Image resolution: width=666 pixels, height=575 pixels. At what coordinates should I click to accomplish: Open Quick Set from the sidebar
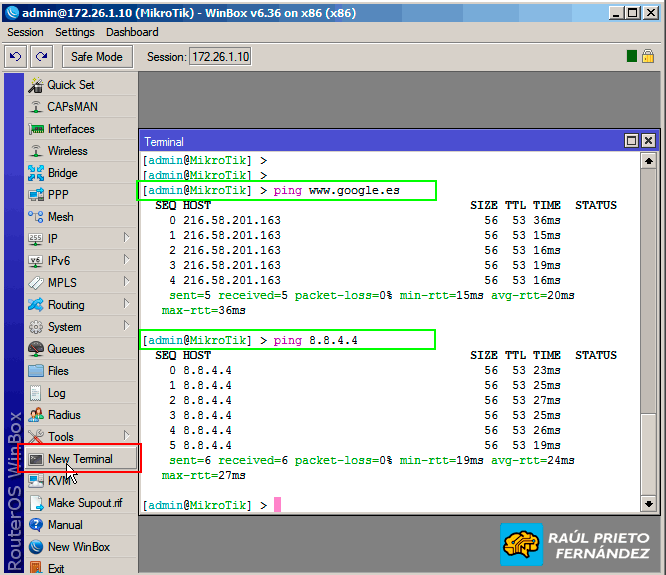tap(70, 85)
